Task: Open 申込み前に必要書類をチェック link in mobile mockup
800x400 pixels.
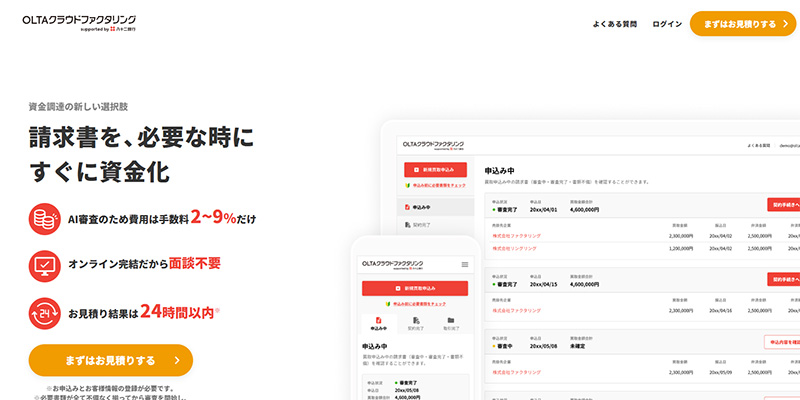Action: tap(419, 304)
